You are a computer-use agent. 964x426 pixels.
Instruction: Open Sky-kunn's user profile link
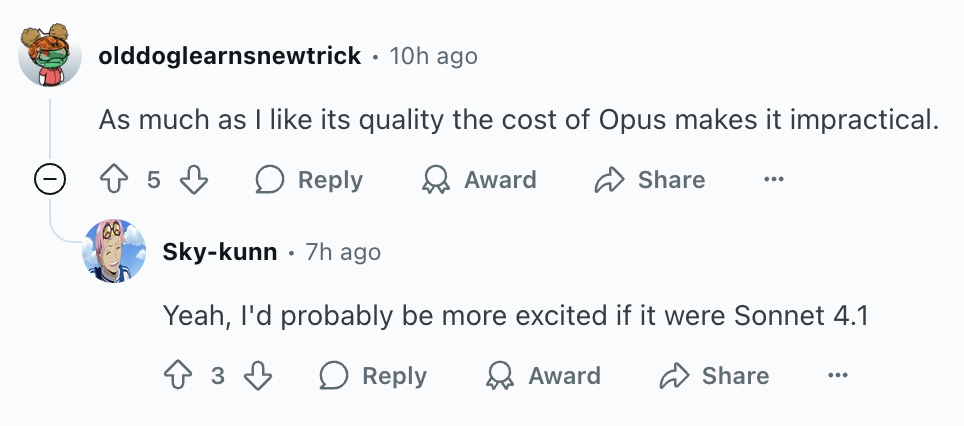(x=219, y=252)
